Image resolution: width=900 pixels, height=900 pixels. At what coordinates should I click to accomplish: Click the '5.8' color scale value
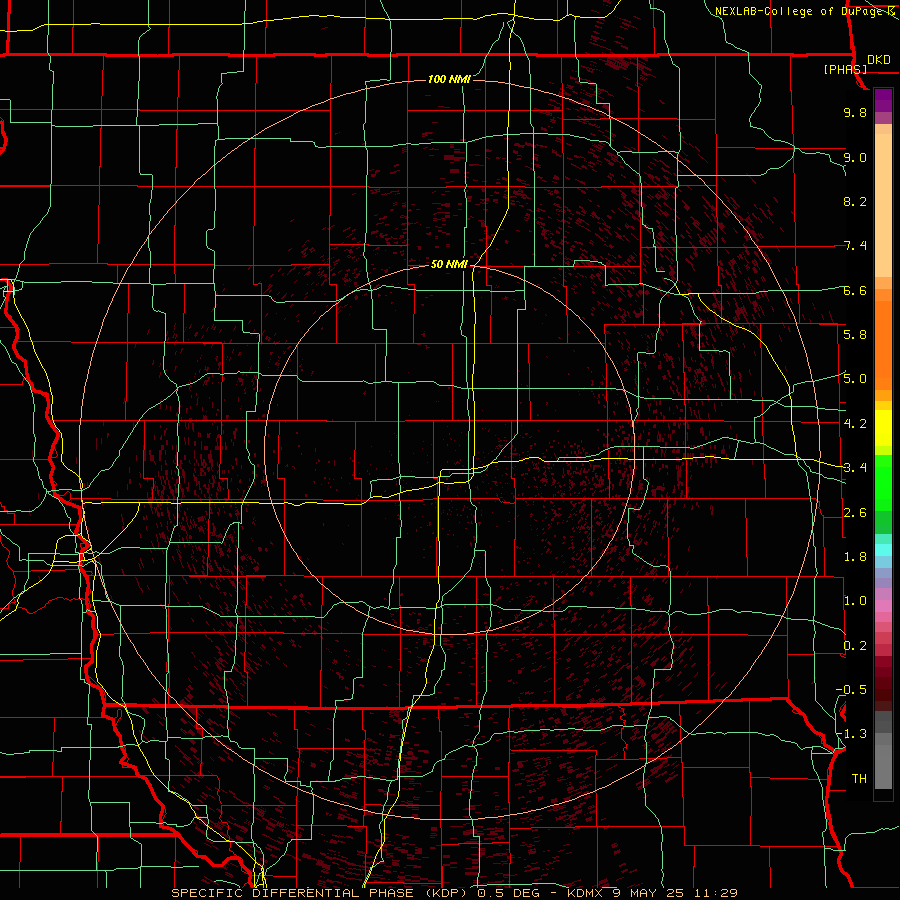click(x=855, y=335)
